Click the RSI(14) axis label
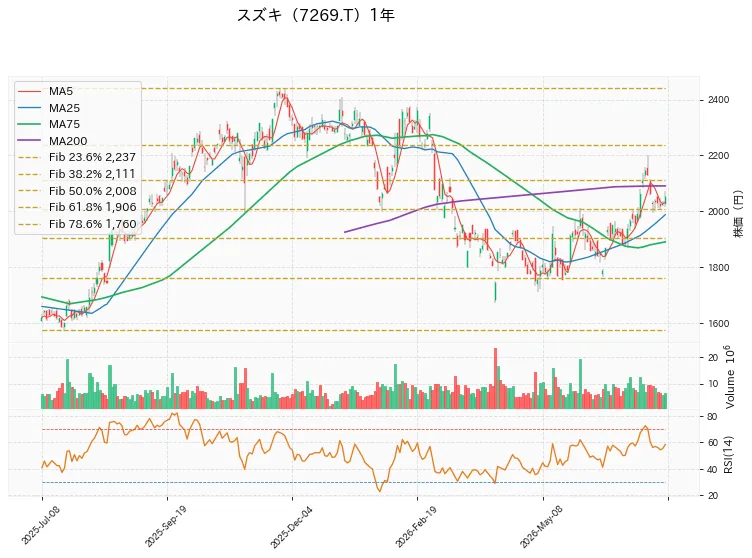752x558 pixels. (728, 455)
